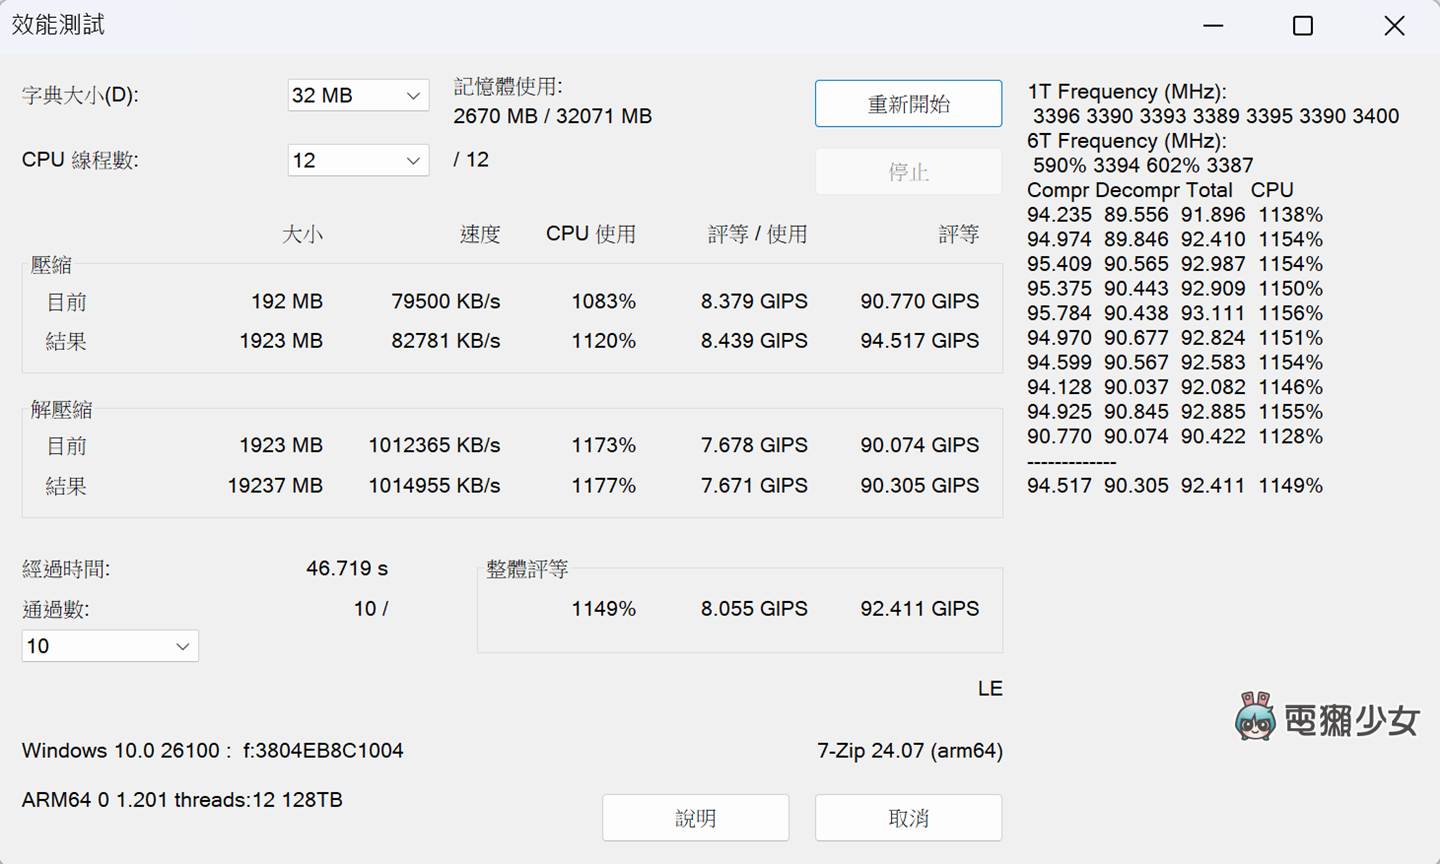Click the 評等 / 使用 column header
The width and height of the screenshot is (1440, 864).
click(x=757, y=234)
